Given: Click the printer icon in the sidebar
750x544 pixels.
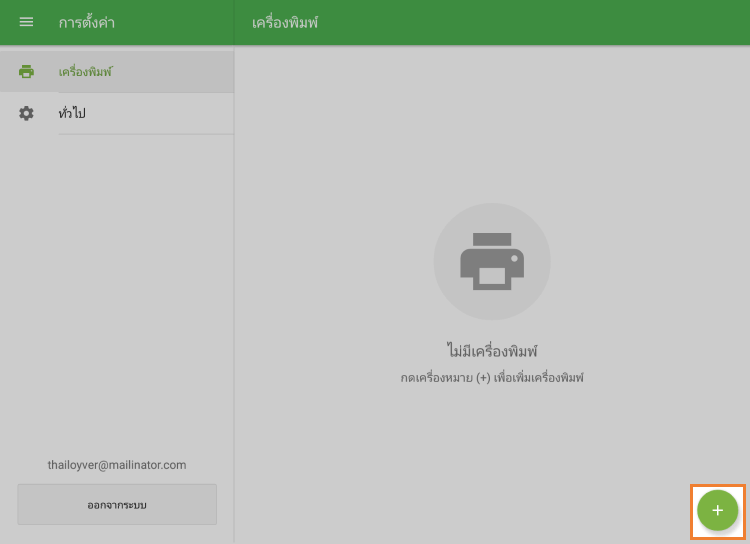Looking at the screenshot, I should coord(26,72).
